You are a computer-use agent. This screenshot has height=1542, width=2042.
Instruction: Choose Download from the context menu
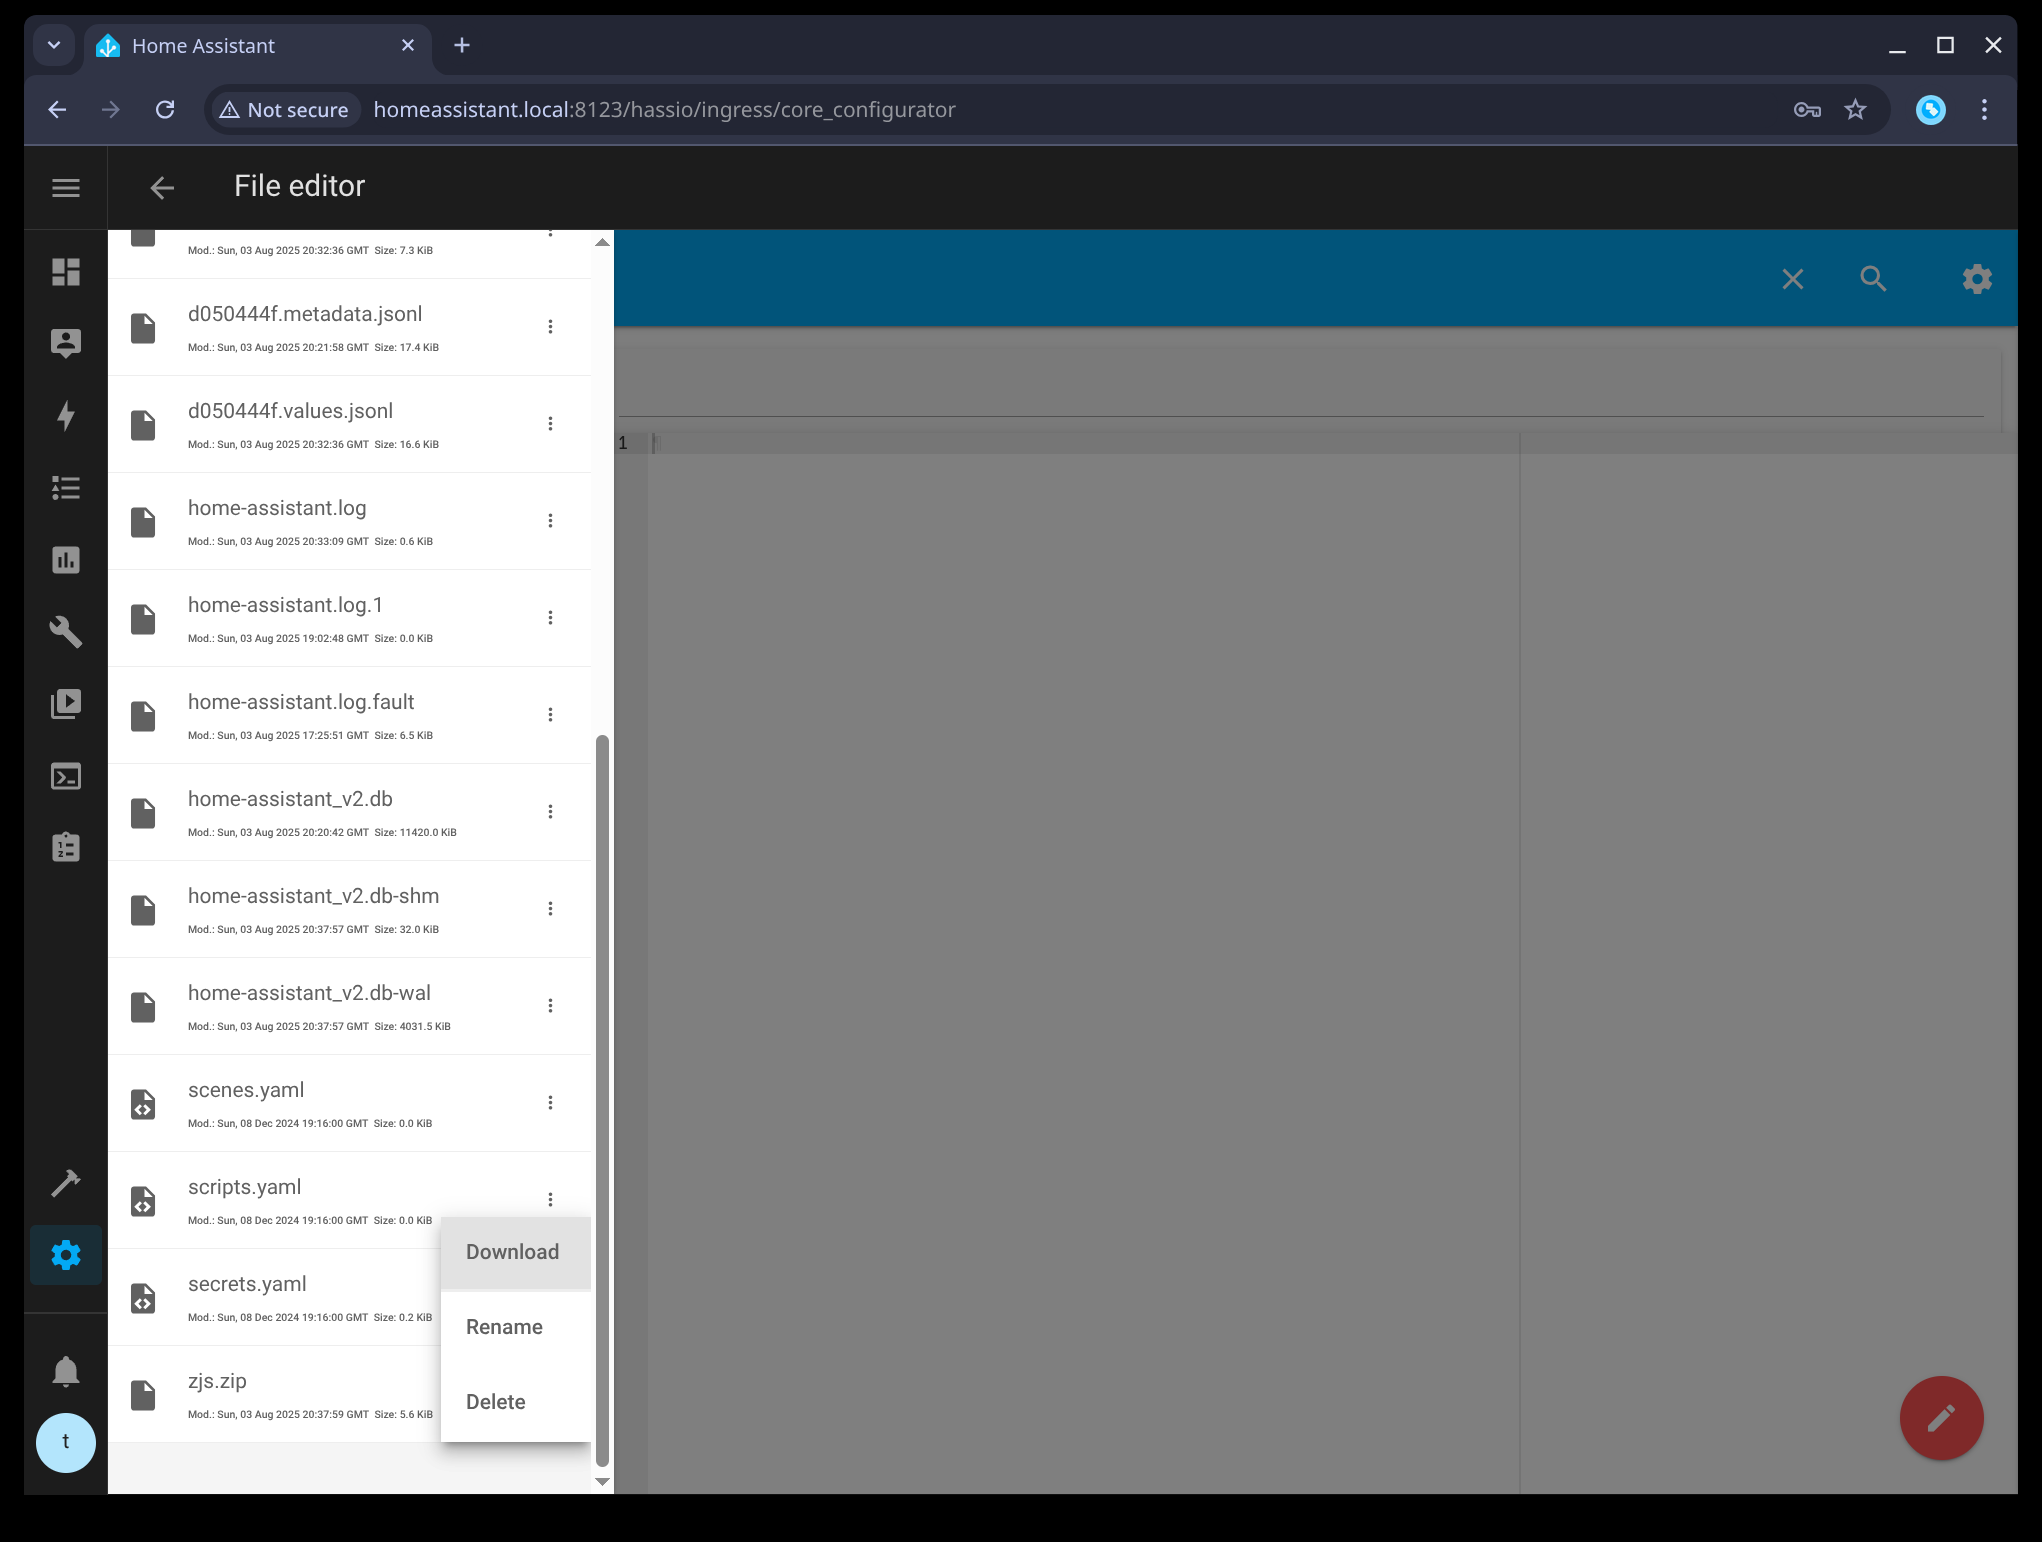(516, 1253)
